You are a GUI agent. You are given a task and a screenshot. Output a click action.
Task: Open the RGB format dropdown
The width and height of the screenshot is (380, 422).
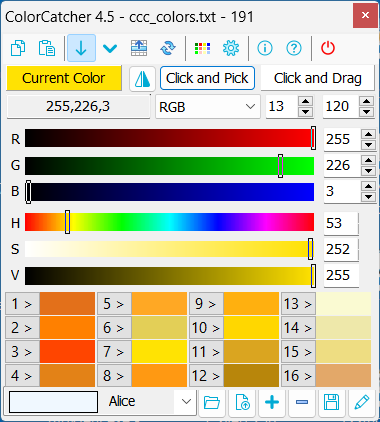(208, 107)
